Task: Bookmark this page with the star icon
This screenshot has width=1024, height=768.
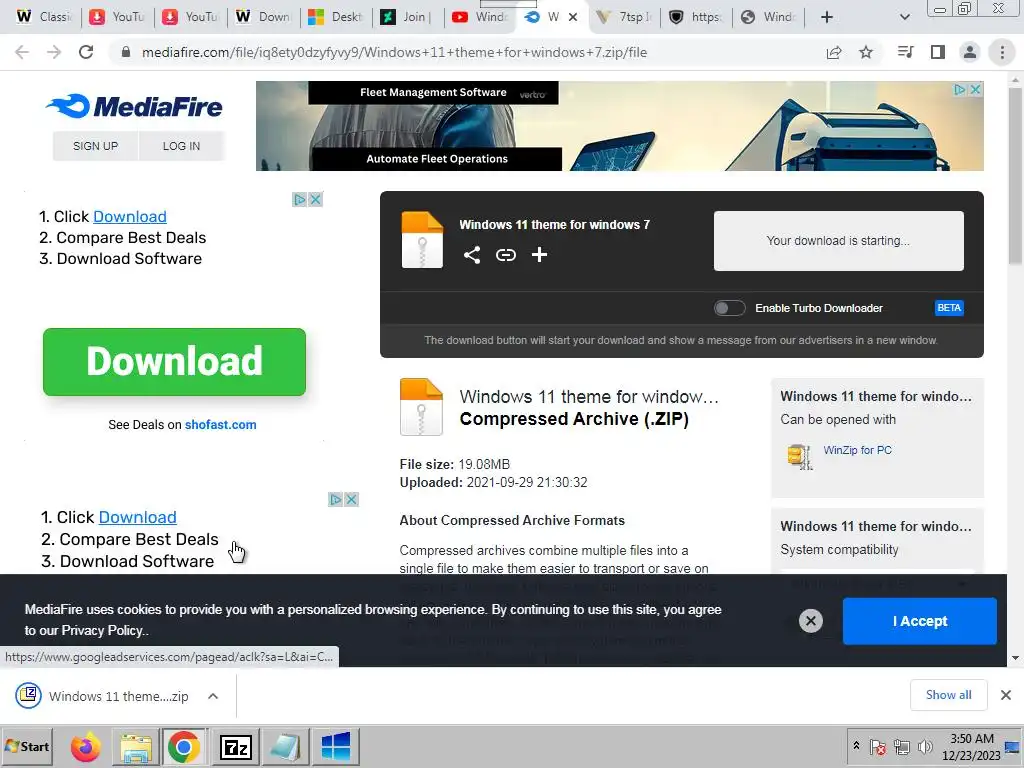Action: click(866, 52)
